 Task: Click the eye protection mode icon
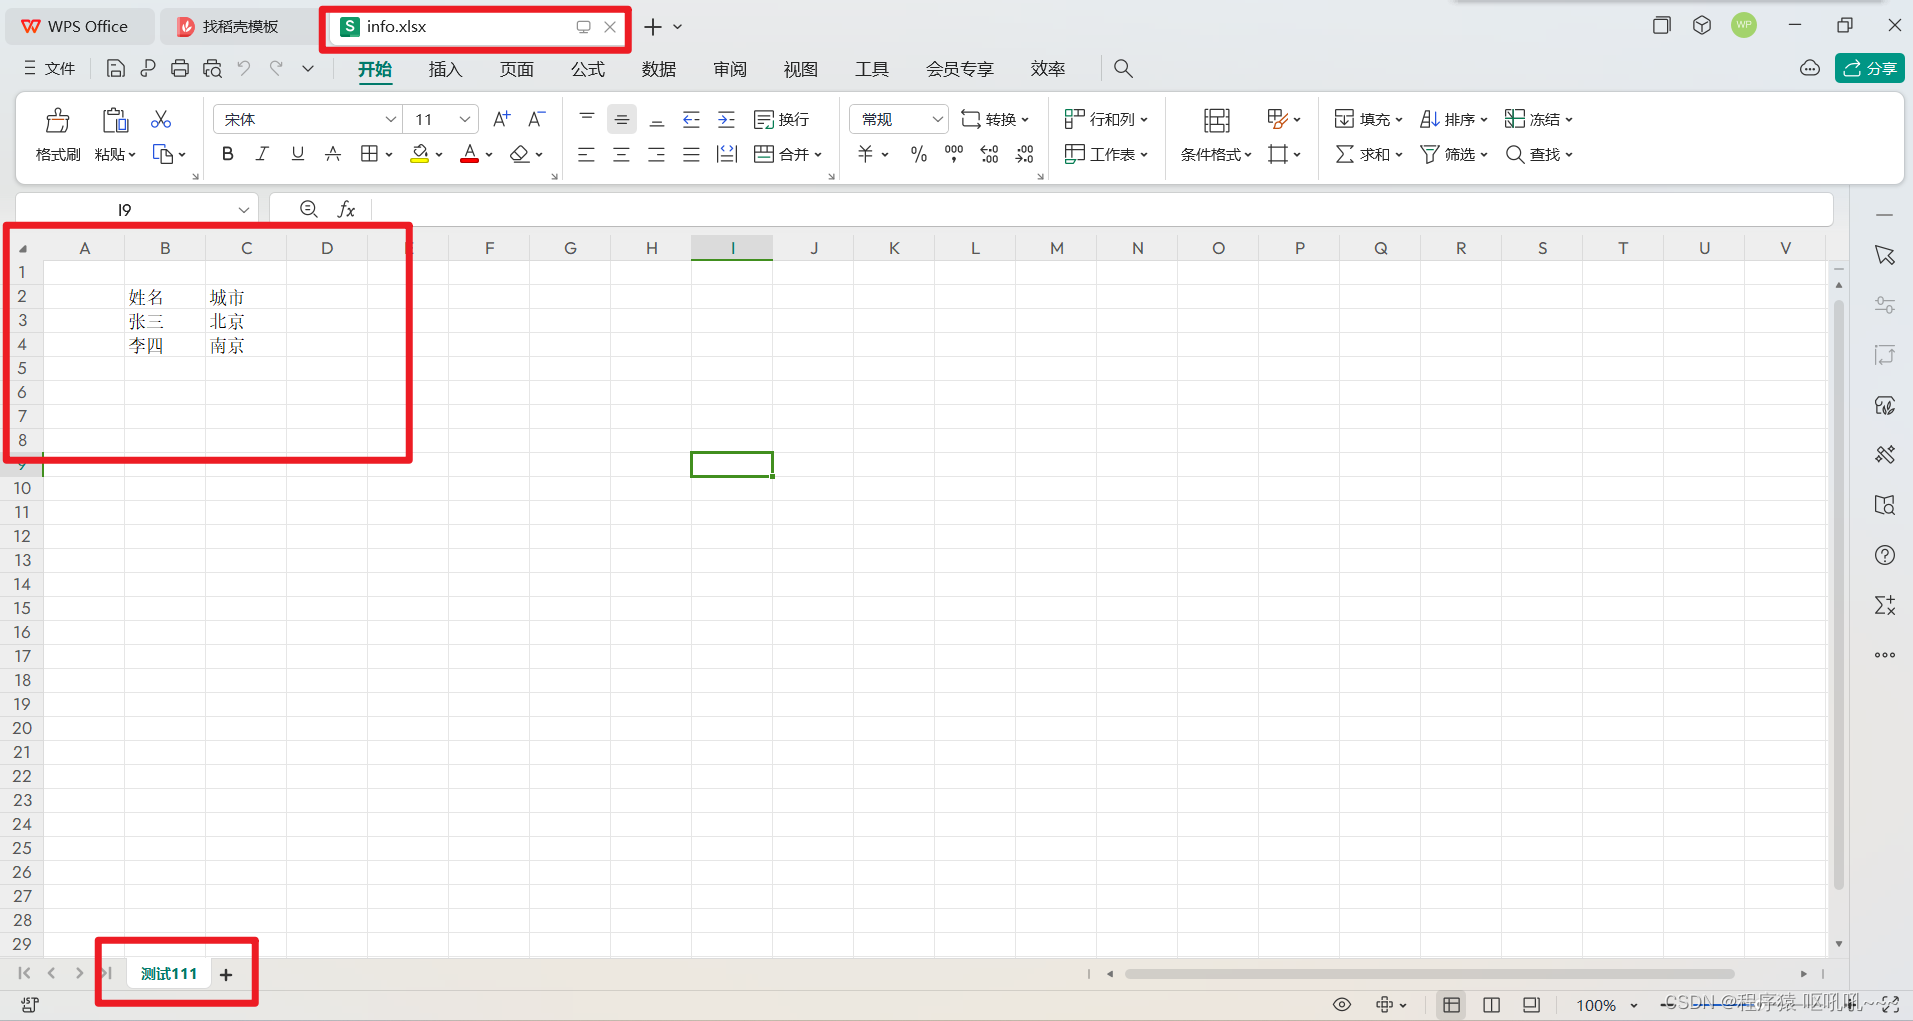click(1342, 1004)
